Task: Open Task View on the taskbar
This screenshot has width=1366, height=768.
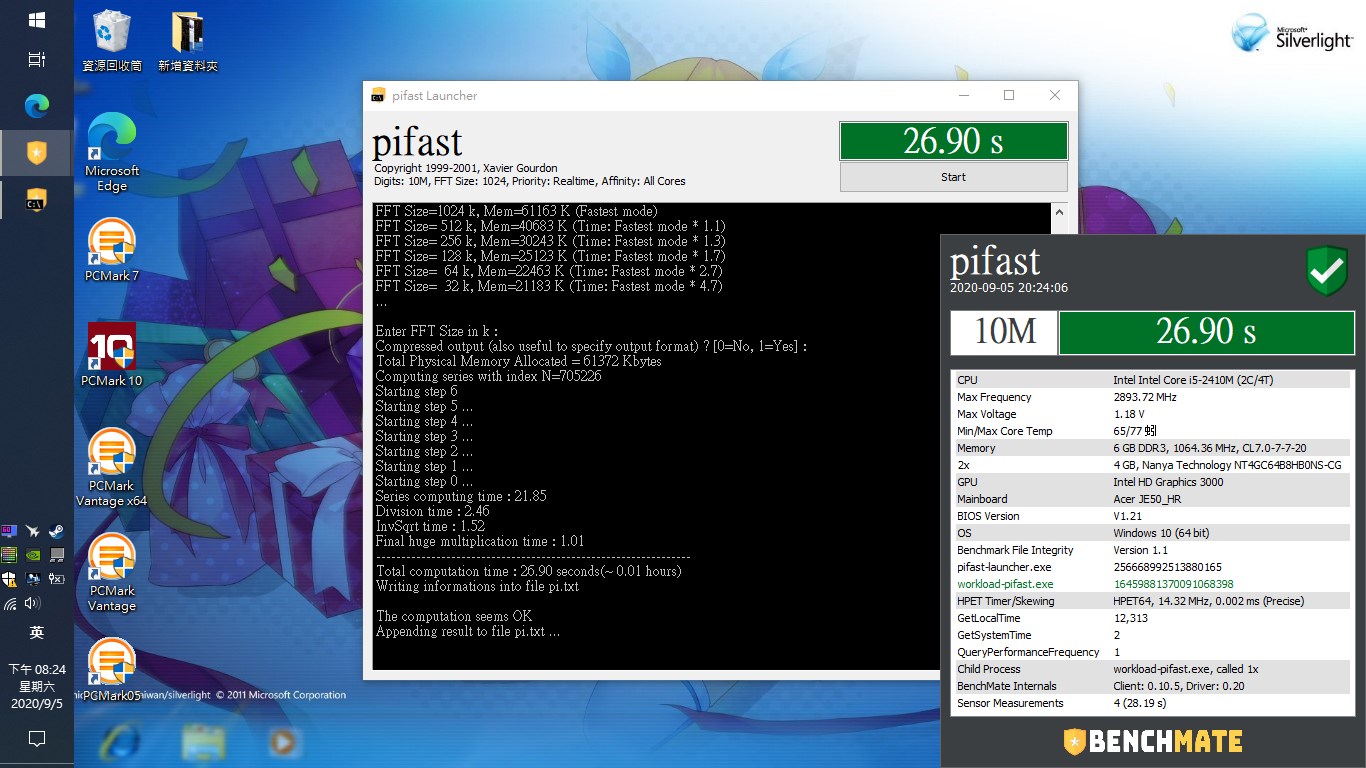Action: [36, 60]
